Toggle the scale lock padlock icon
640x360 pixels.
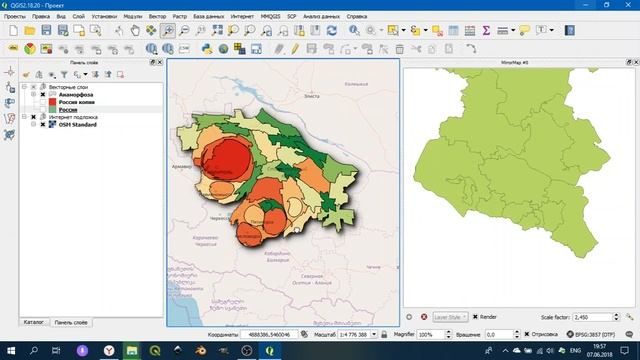click(384, 334)
